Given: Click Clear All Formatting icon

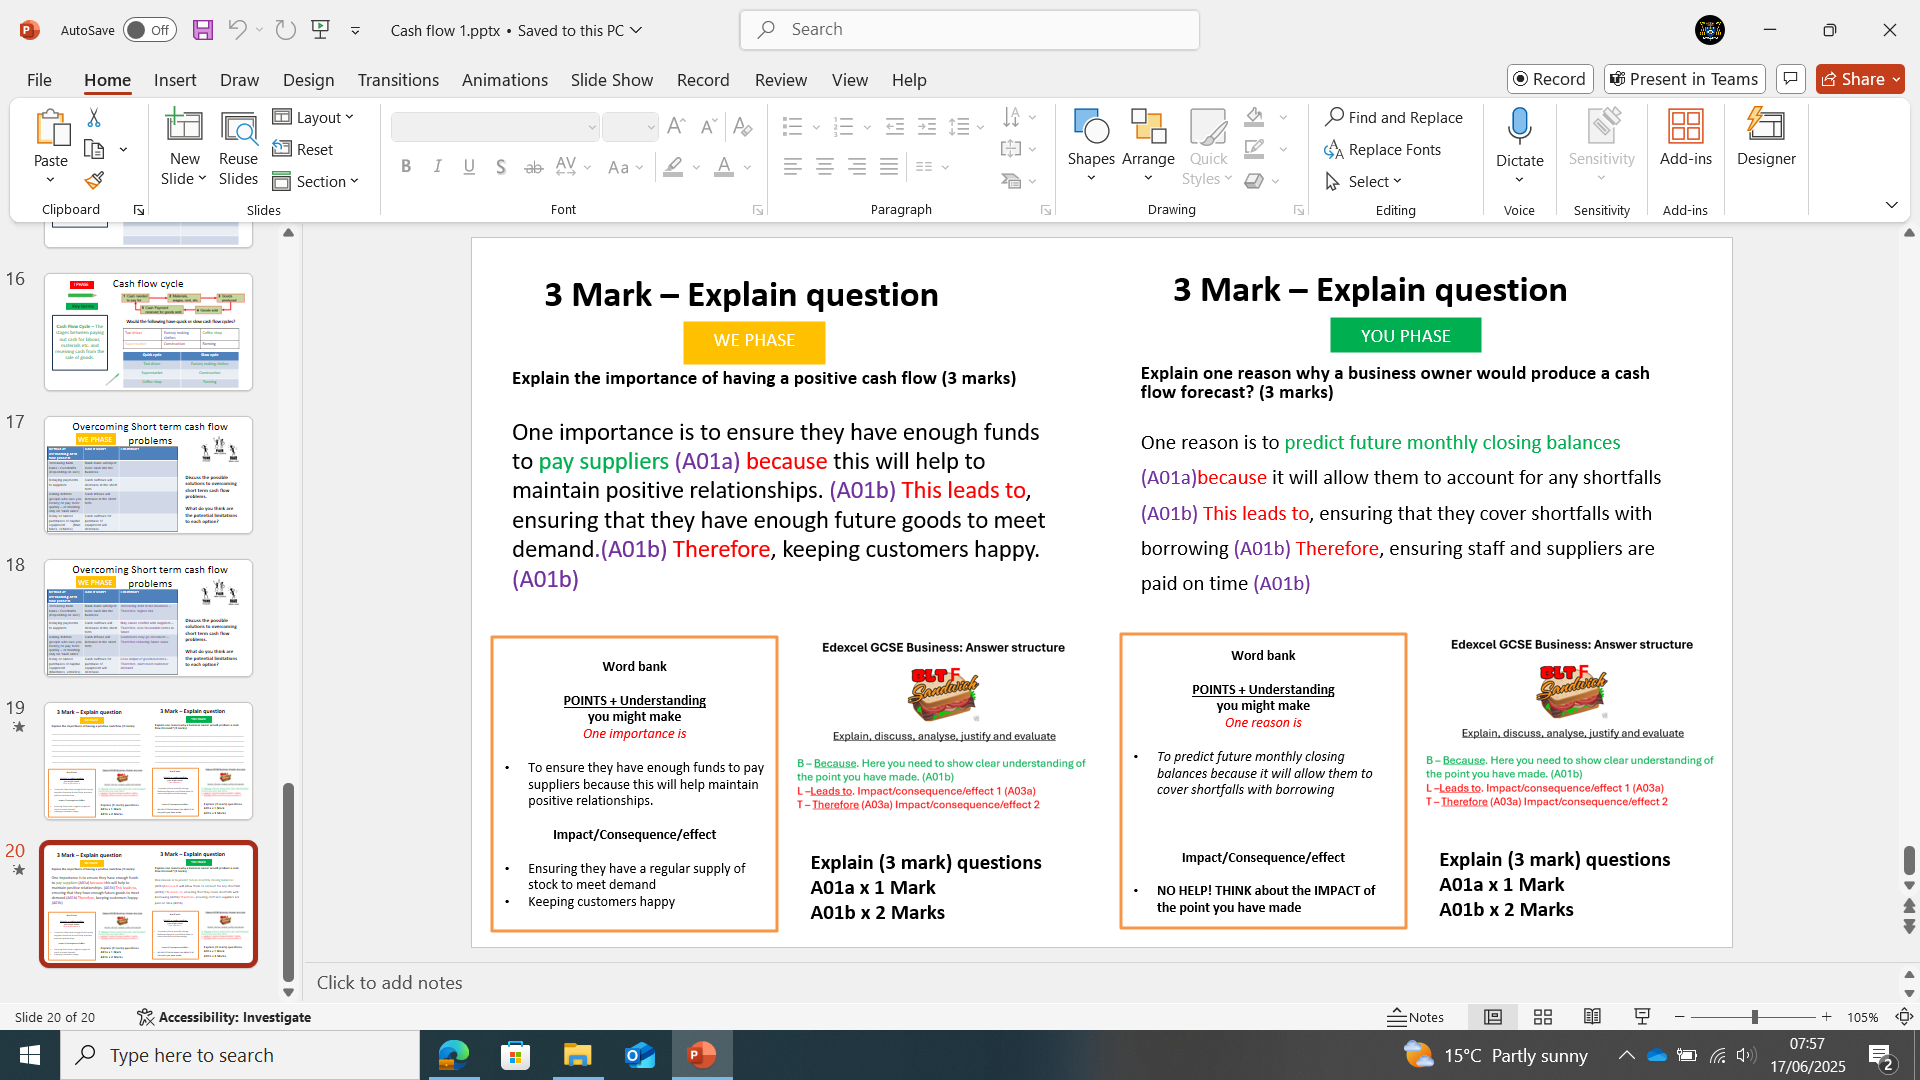Looking at the screenshot, I should [742, 126].
